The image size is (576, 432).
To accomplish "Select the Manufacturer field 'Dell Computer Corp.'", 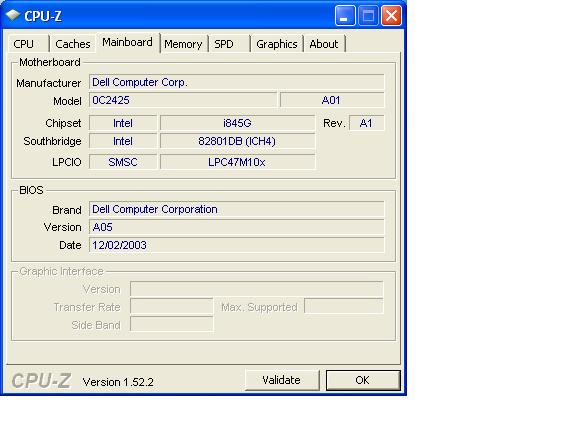I will (x=237, y=82).
